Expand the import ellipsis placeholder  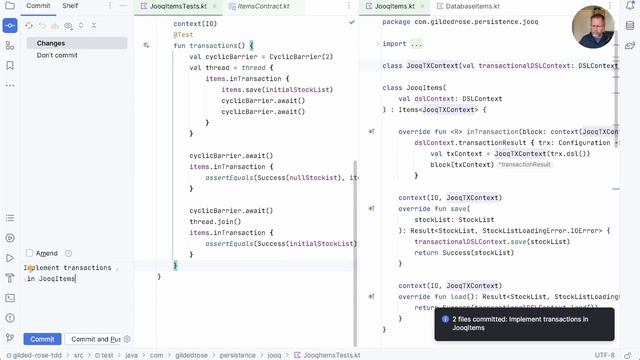(416, 44)
